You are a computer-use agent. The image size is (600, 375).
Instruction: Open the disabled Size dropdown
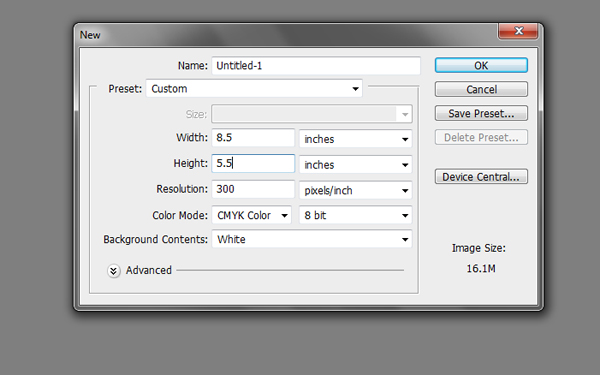pyautogui.click(x=312, y=114)
